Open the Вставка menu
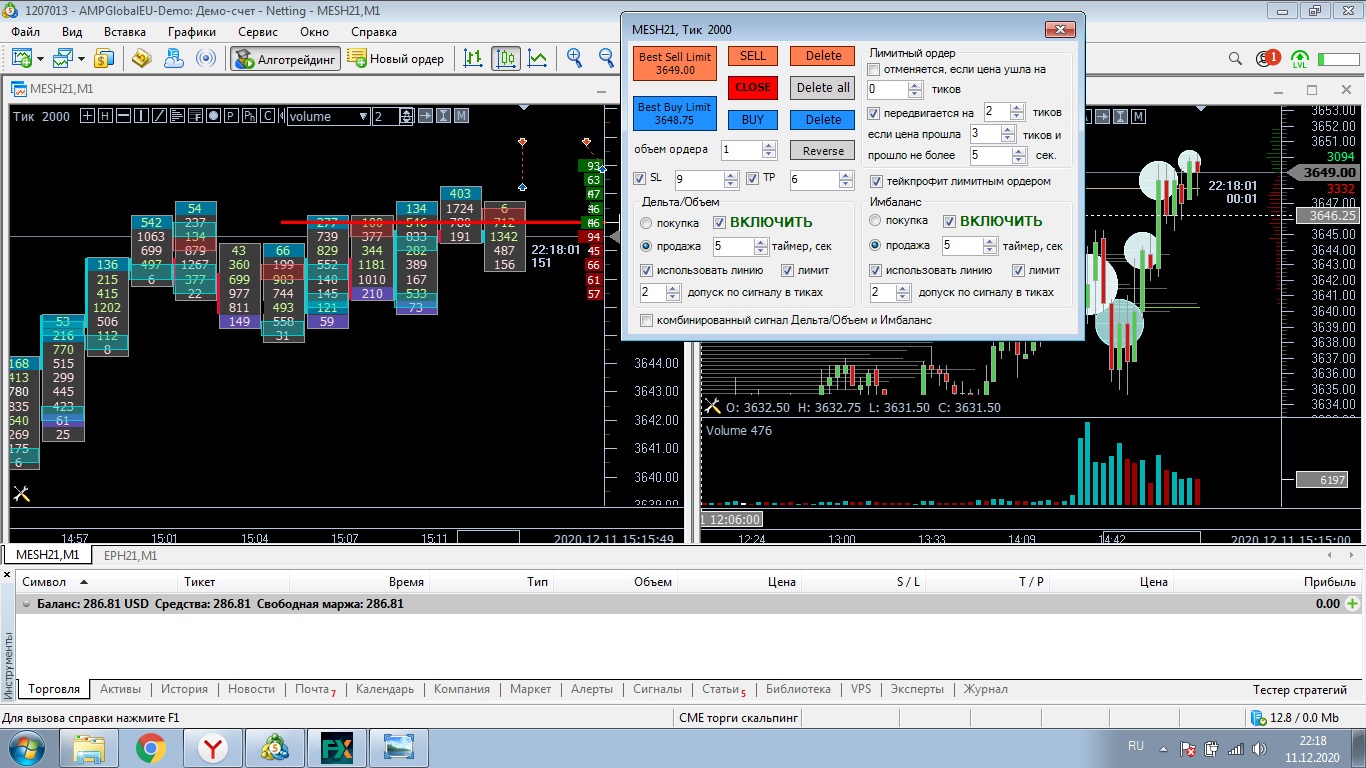 tap(125, 31)
